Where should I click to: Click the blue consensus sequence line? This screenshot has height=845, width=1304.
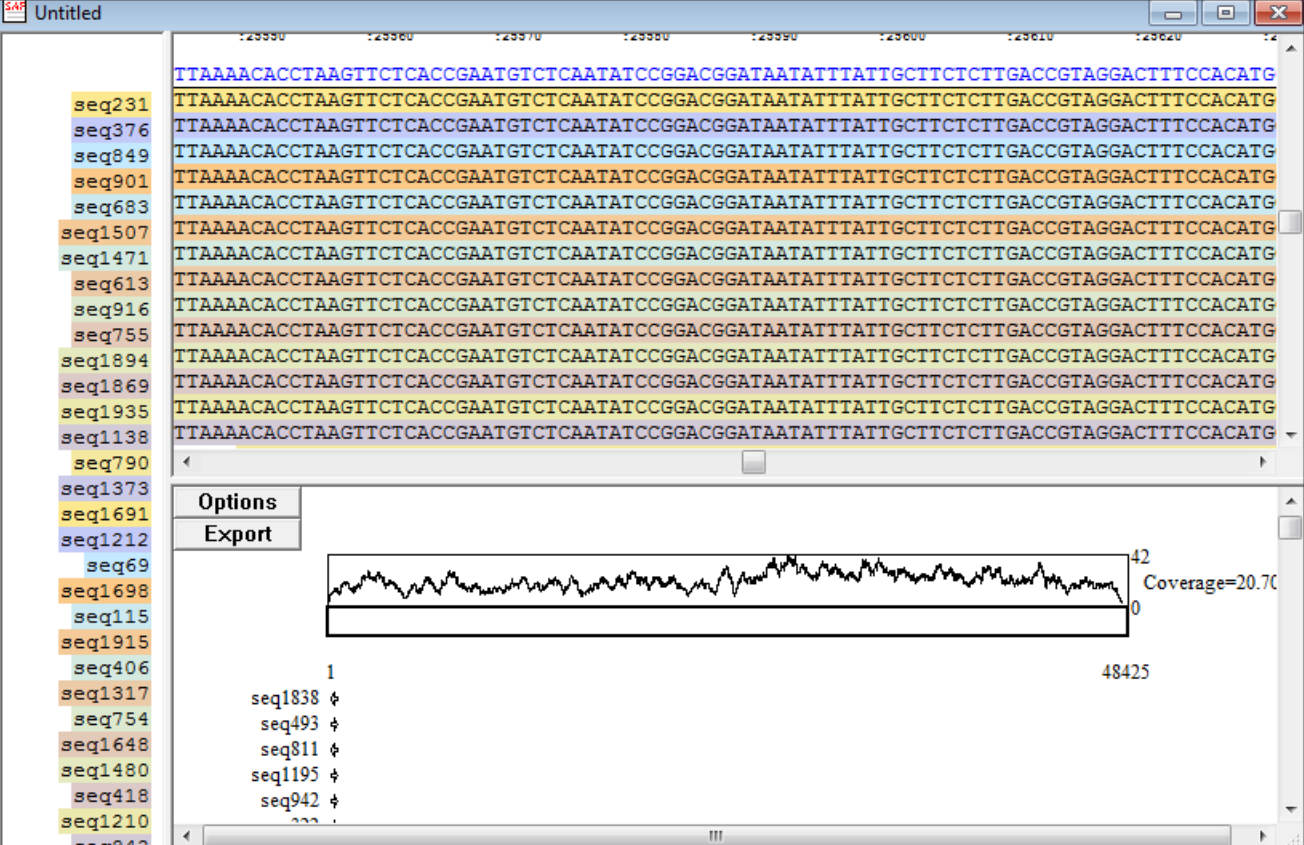click(x=724, y=75)
